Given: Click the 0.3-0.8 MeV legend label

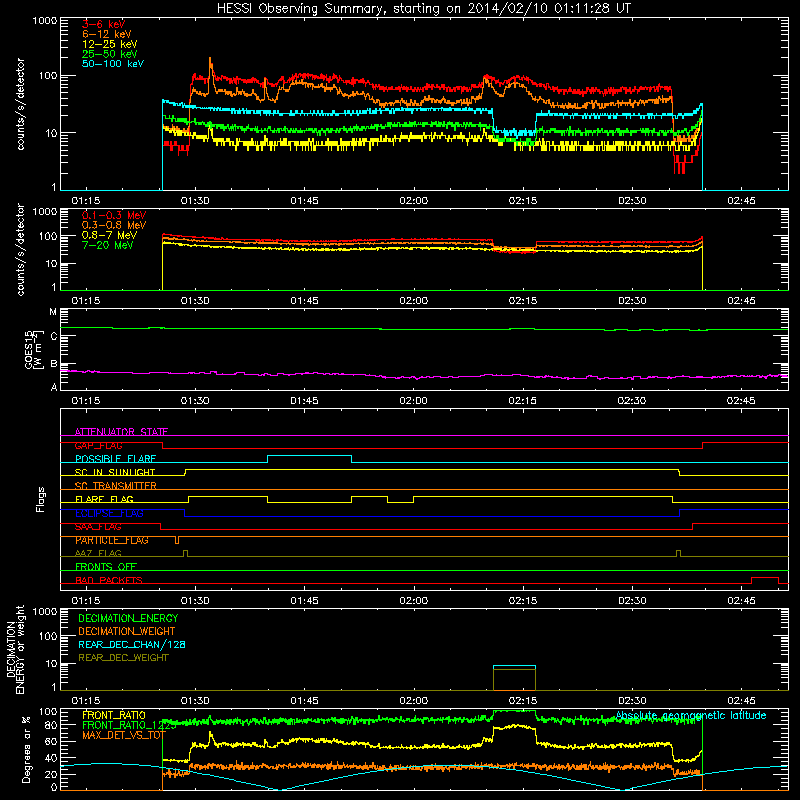Looking at the screenshot, I should (114, 225).
